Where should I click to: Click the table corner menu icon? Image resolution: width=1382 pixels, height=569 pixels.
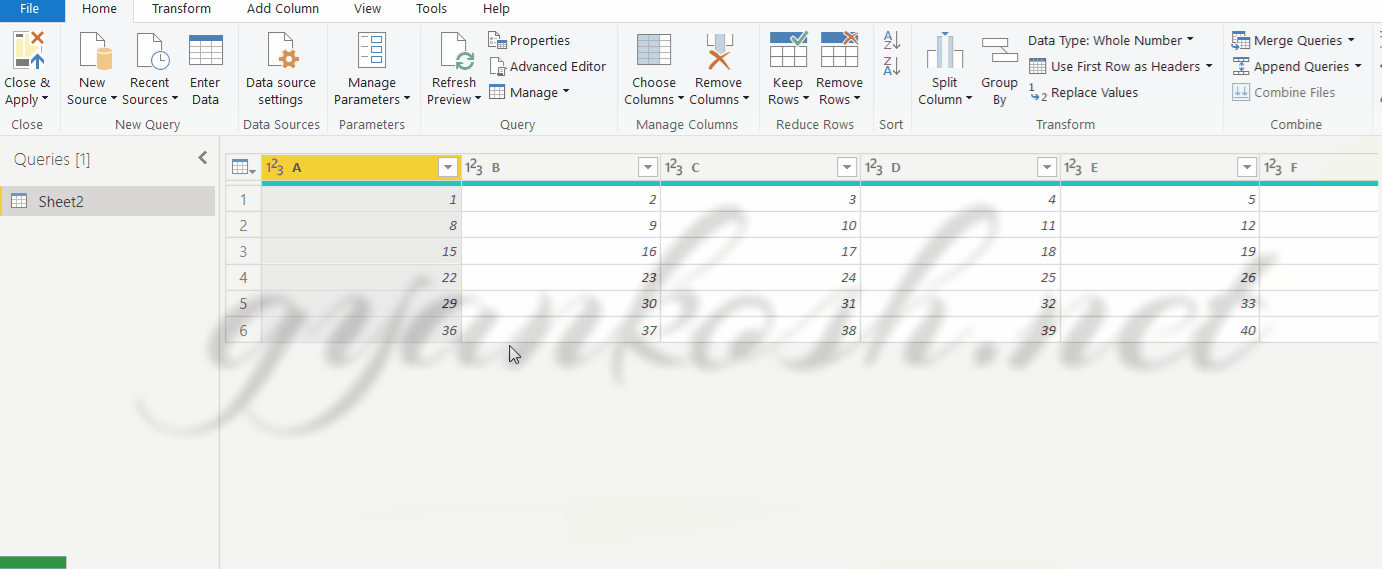point(244,168)
